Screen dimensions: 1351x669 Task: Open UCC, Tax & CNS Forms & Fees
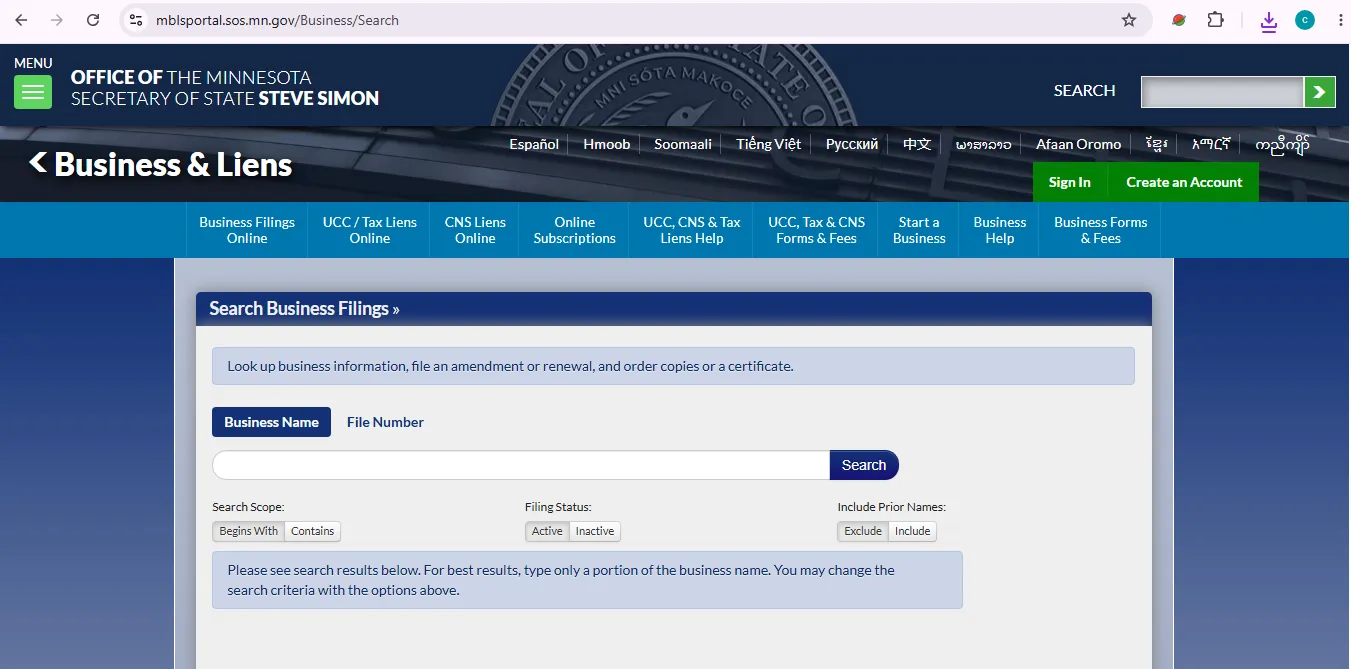tap(816, 230)
